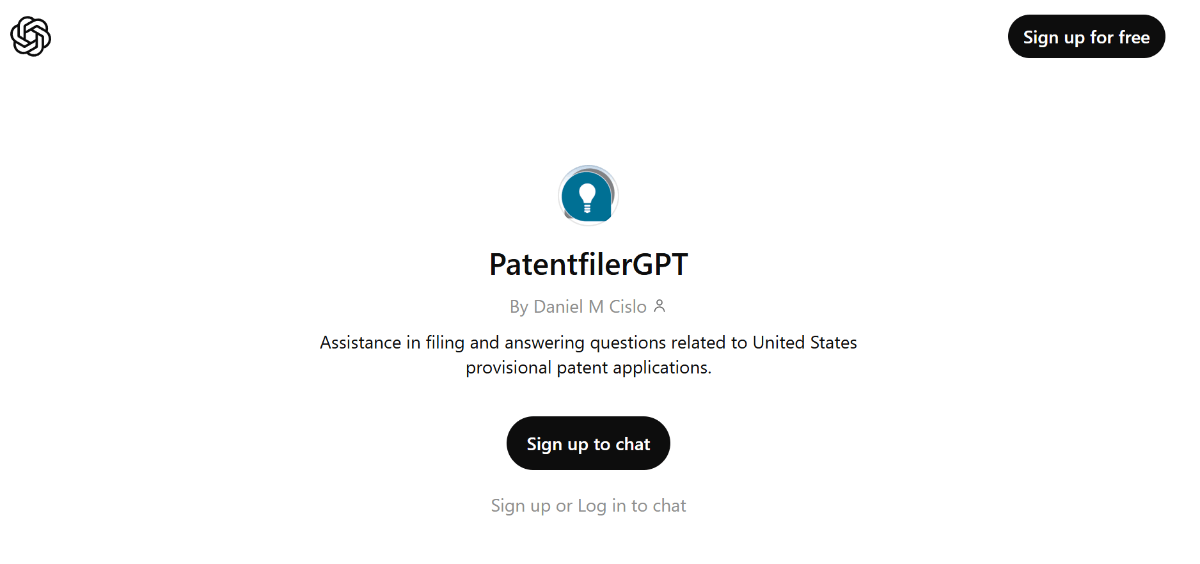
Task: Click the OpenAI logo in the corner
Action: coord(31,37)
